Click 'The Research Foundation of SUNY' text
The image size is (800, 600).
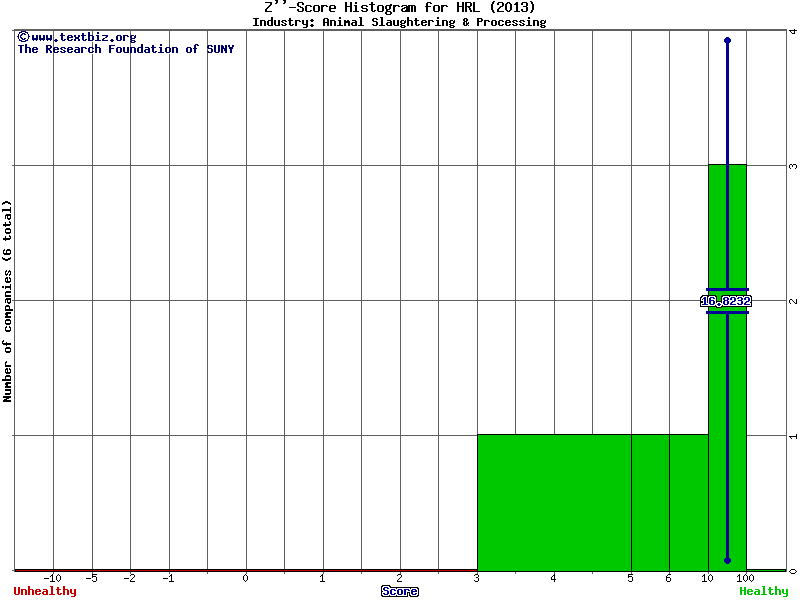[x=126, y=49]
